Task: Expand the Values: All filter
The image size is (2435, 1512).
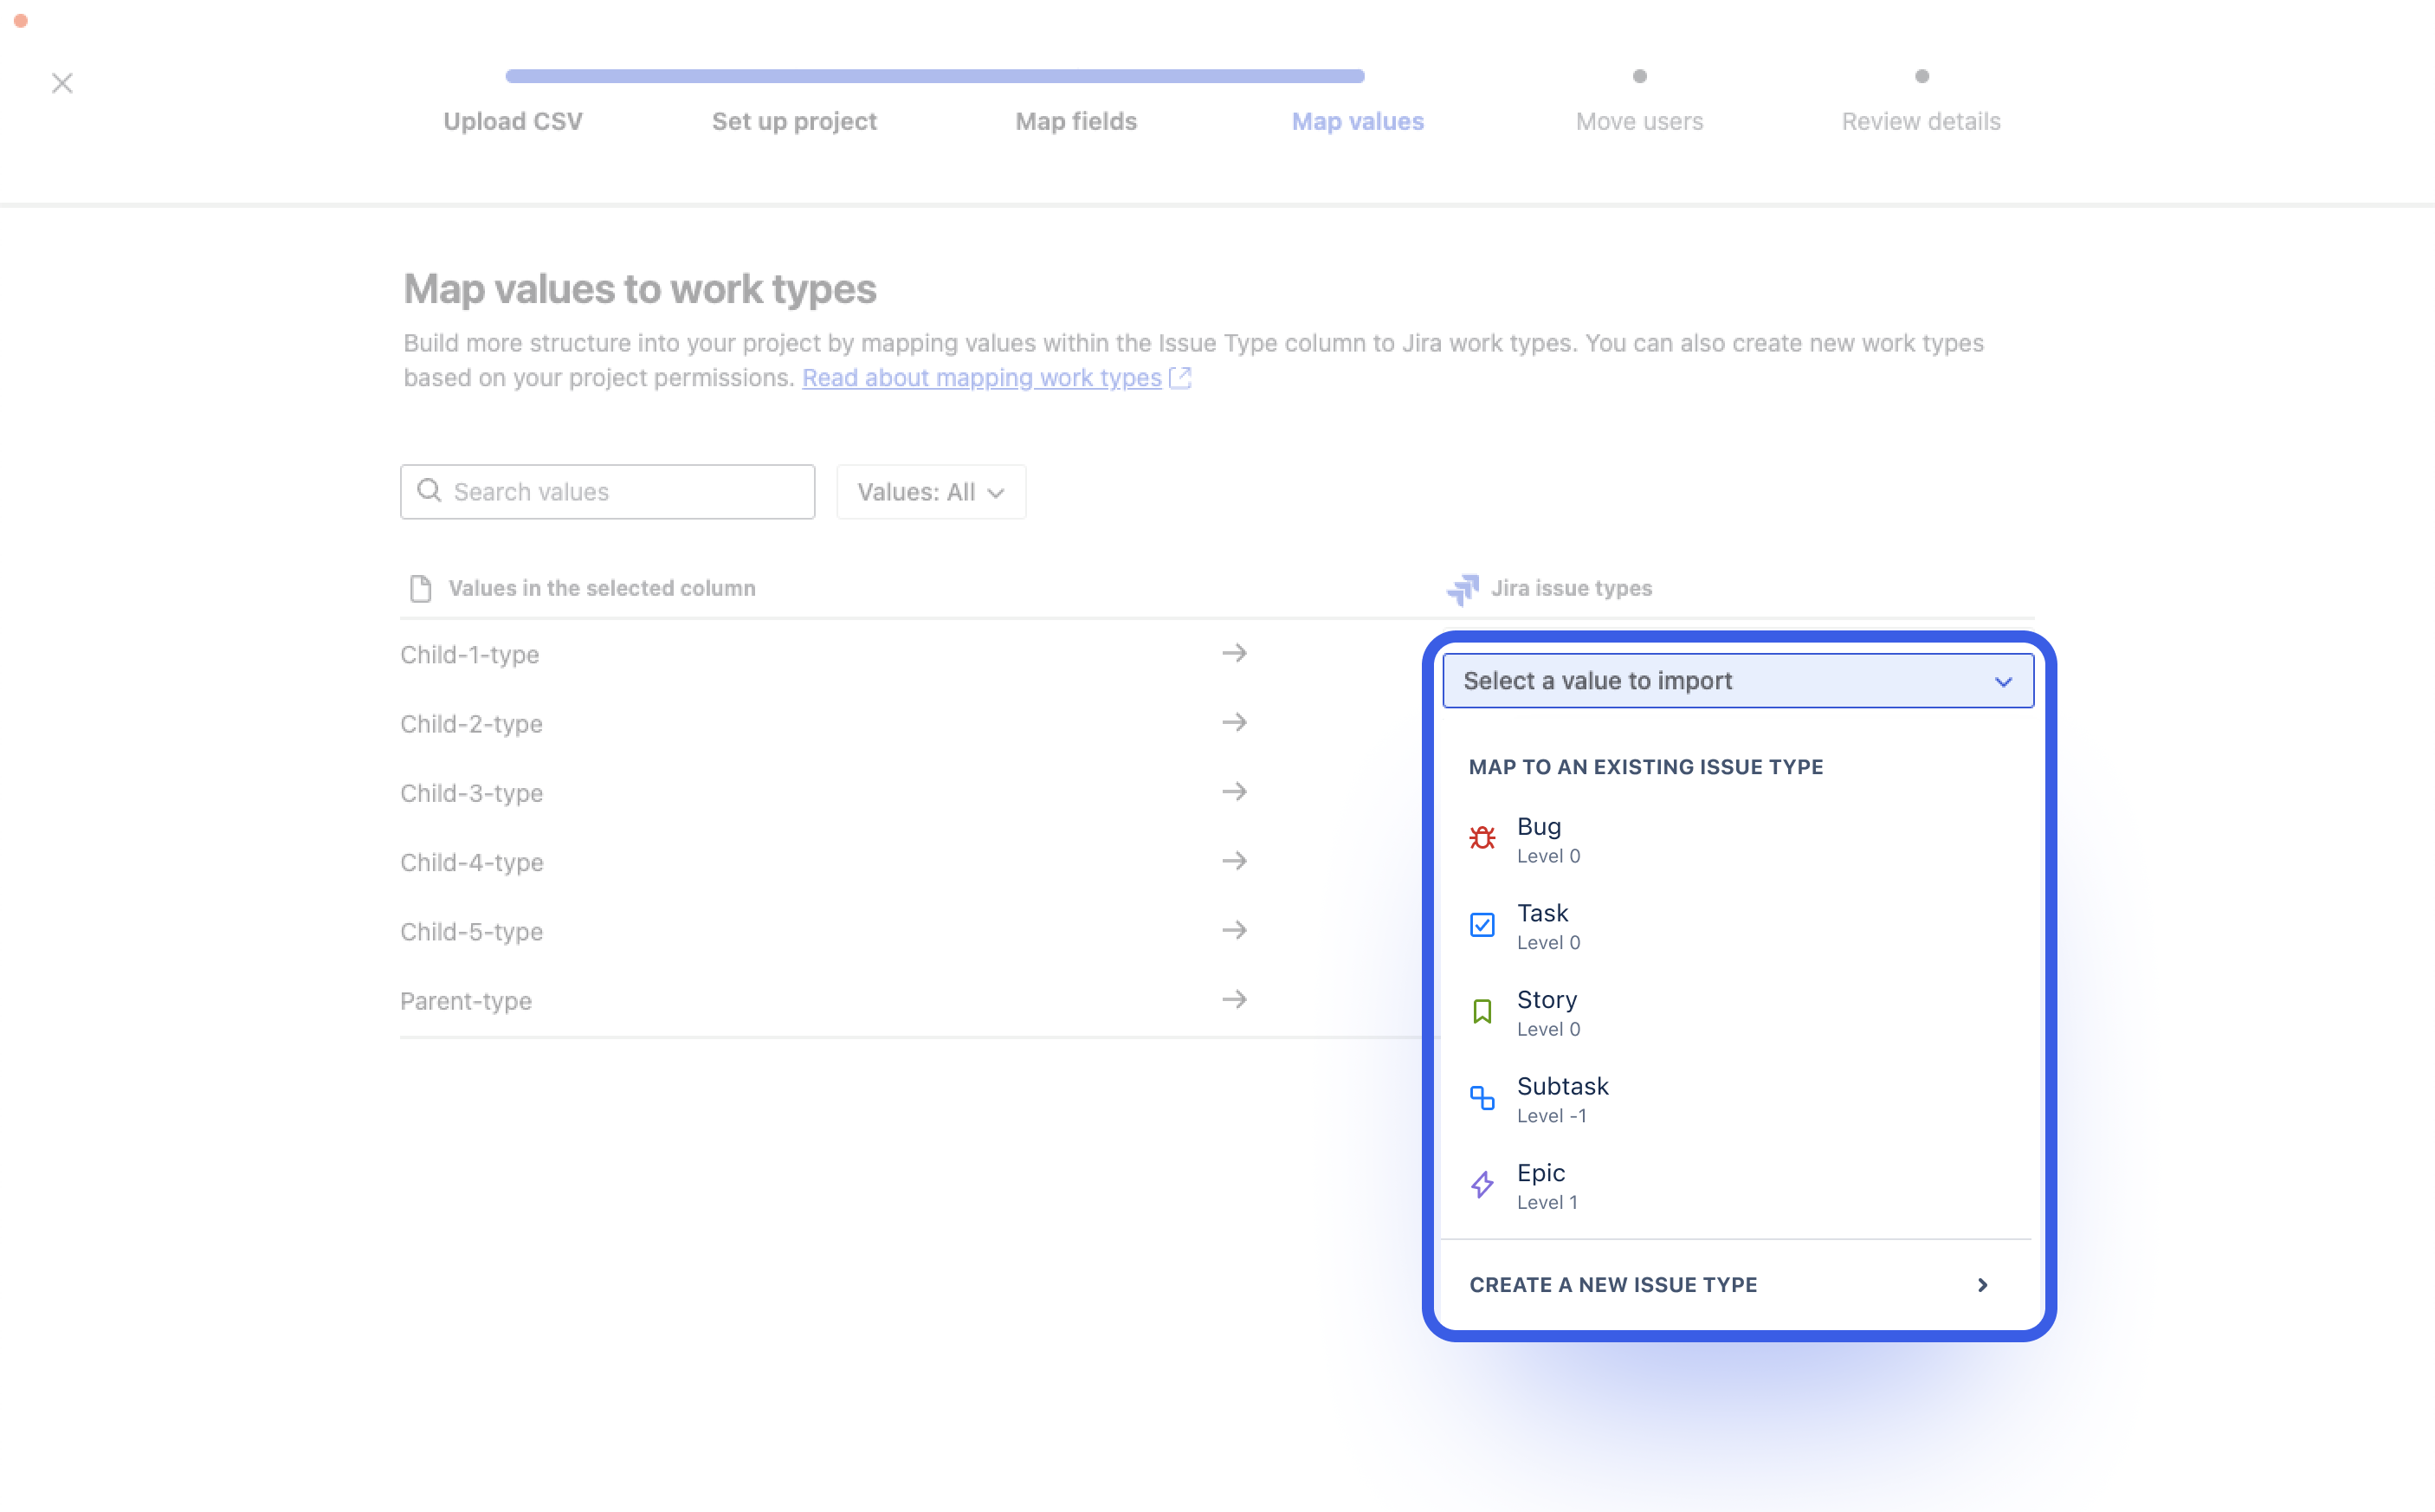Action: pyautogui.click(x=931, y=492)
